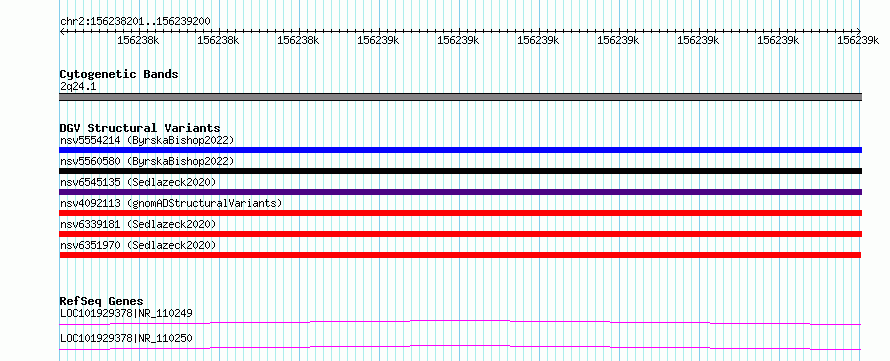This screenshot has height=361, width=890.
Task: Click the left arrowhead of the coordinate ruler
Action: (62, 31)
